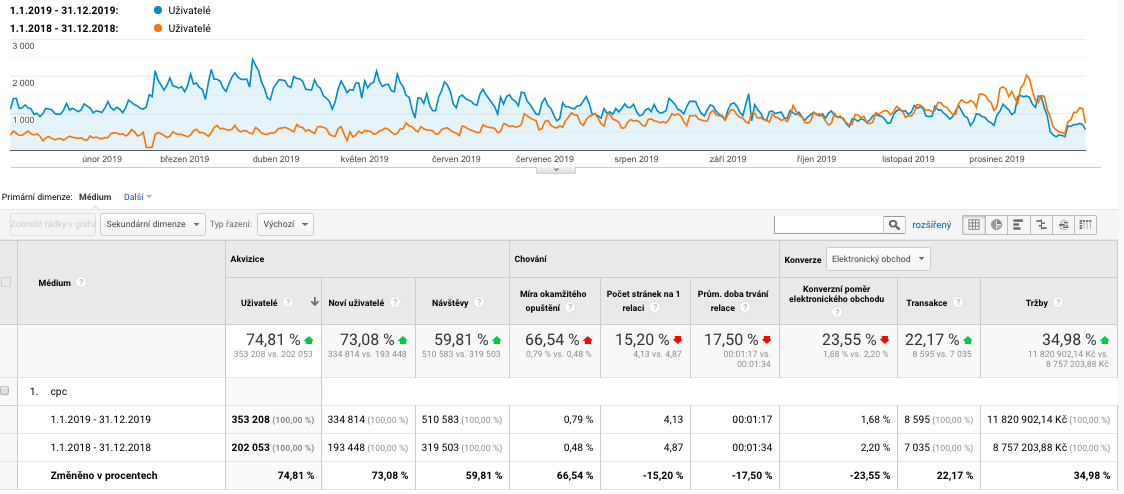The width and height of the screenshot is (1124, 494).
Task: Click the 202 053 users value for 2018
Action: pos(251,447)
